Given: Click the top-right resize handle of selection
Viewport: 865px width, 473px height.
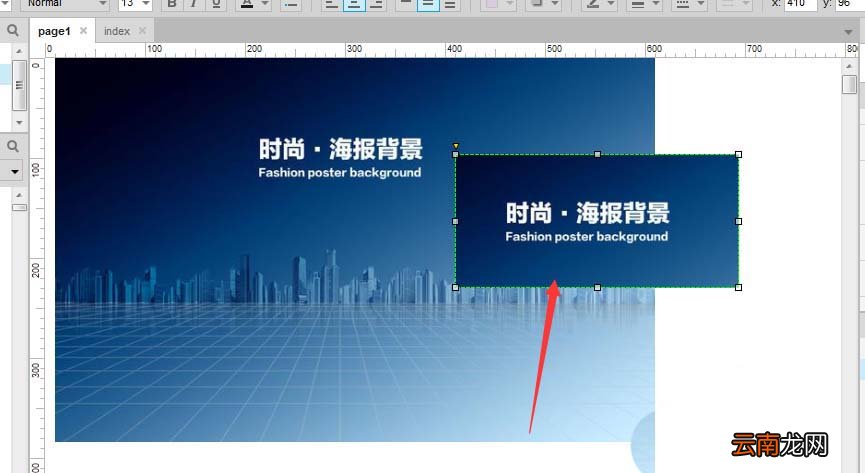Looking at the screenshot, I should (739, 155).
